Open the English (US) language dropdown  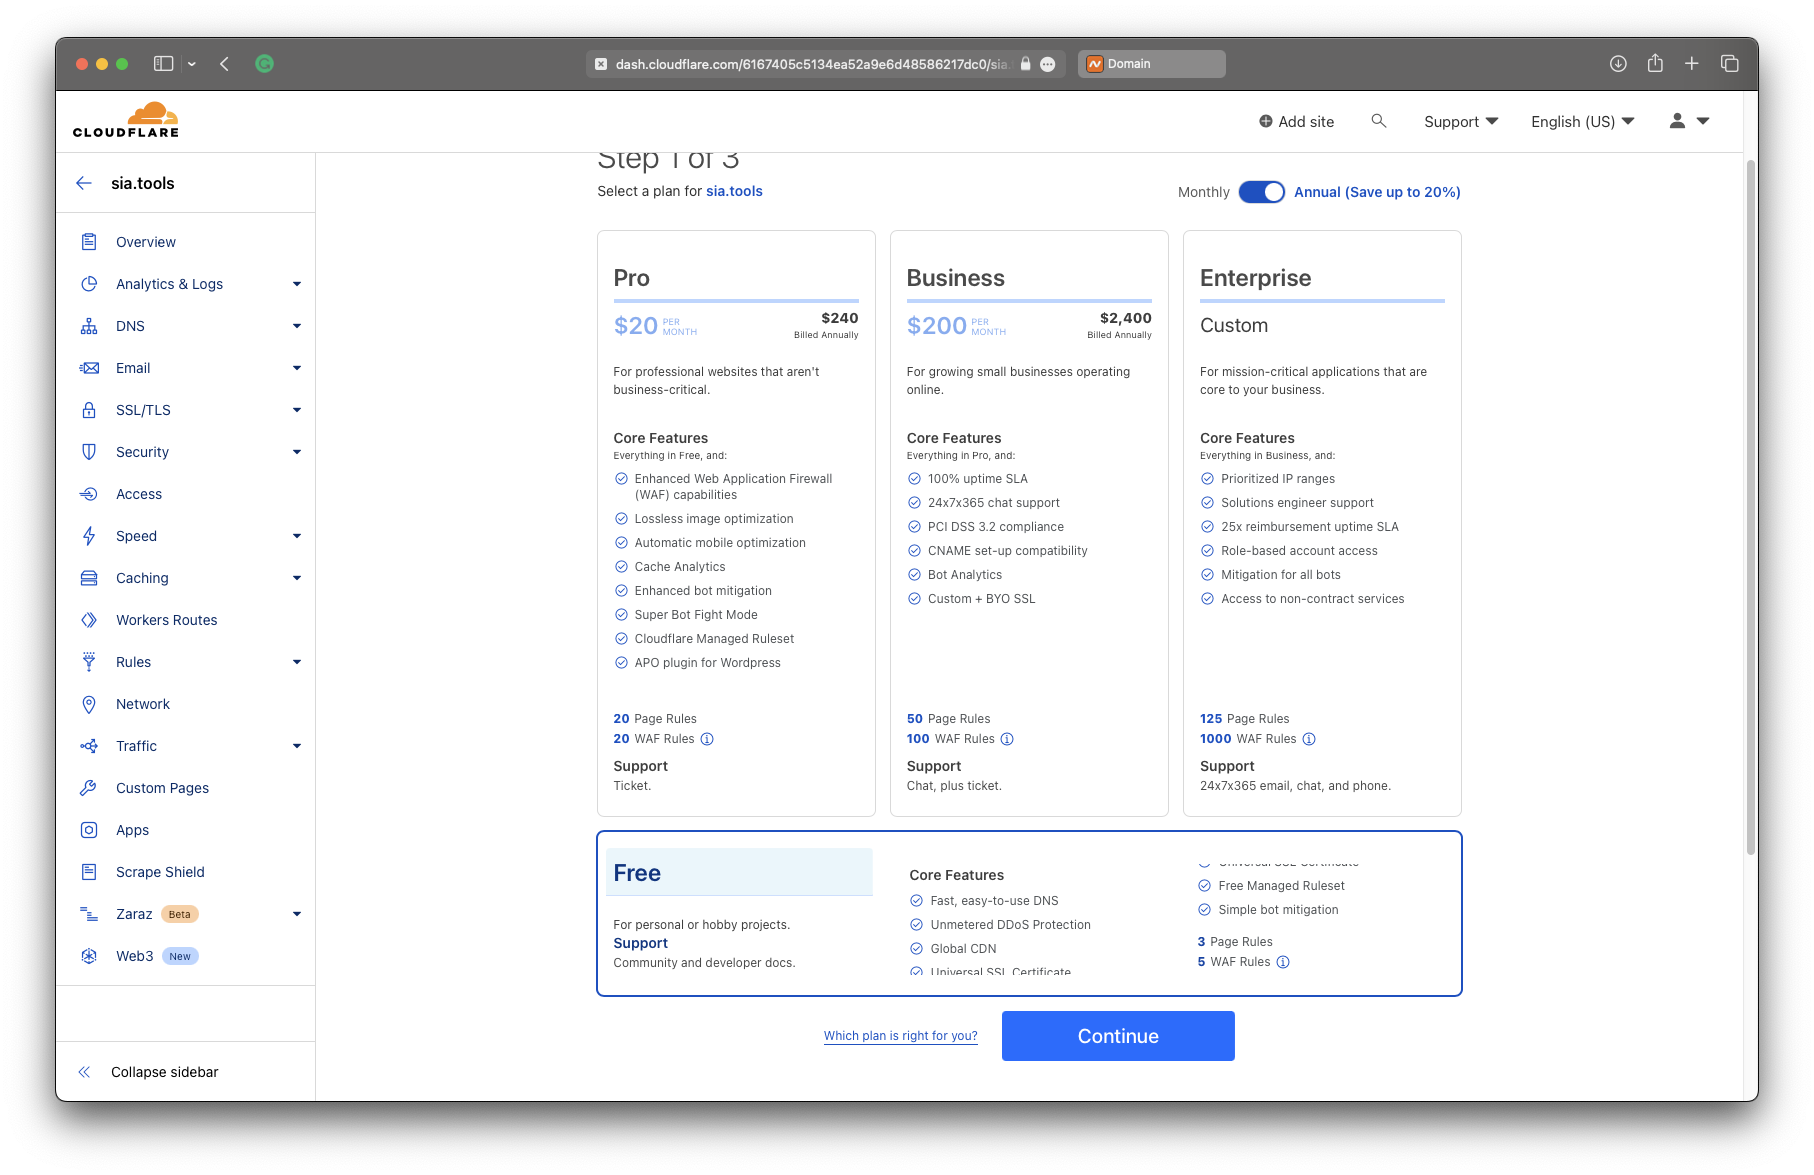click(x=1582, y=121)
